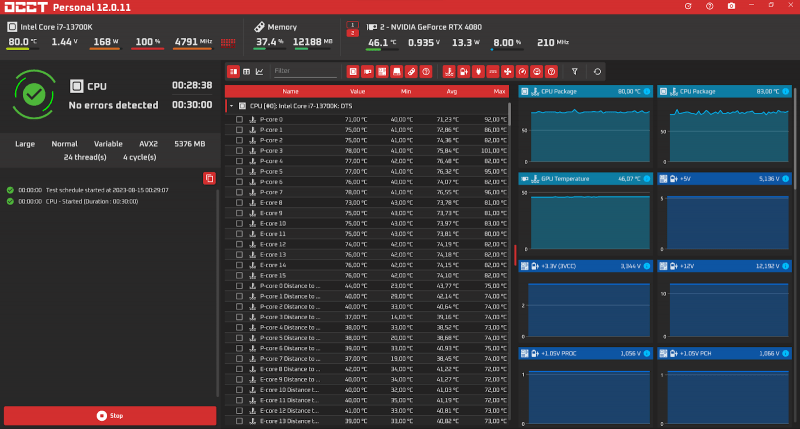The image size is (800, 429).
Task: Click the temperature sensor filter icon
Action: click(449, 72)
